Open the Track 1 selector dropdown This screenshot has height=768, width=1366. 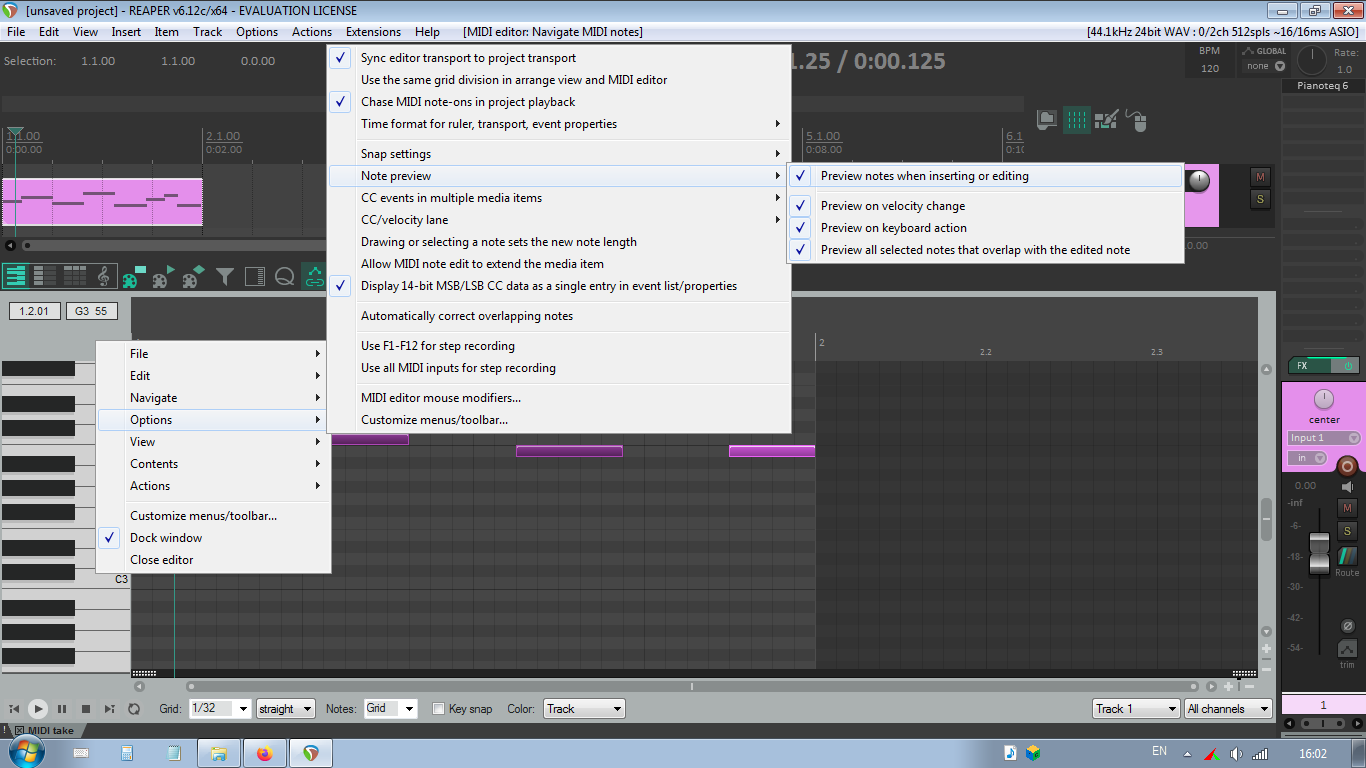click(x=1136, y=709)
